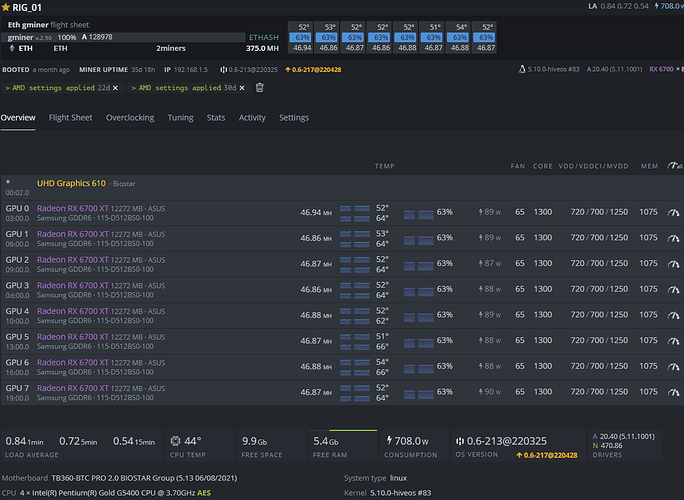Viewport: 684px width, 500px height.
Task: Click the gminer 100% progress bar
Action: [123, 38]
